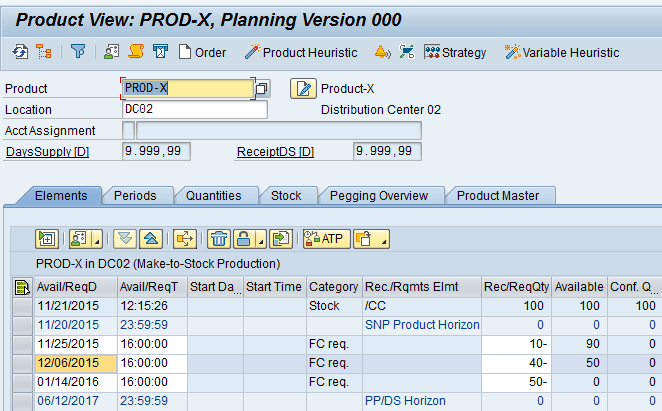This screenshot has height=411, width=662.
Task: Open the Pegging Overview tab
Action: (x=379, y=196)
